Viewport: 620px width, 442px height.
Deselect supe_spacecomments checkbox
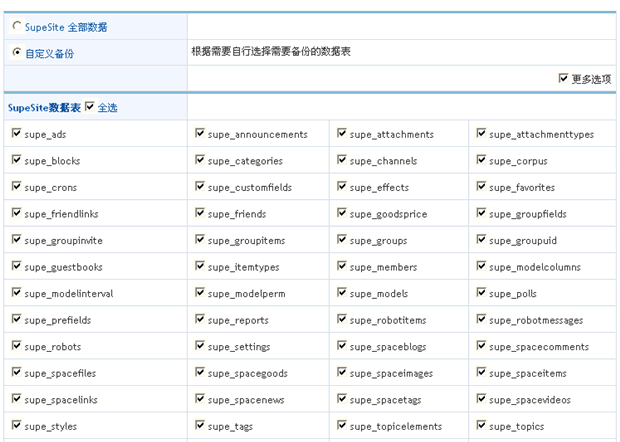481,345
